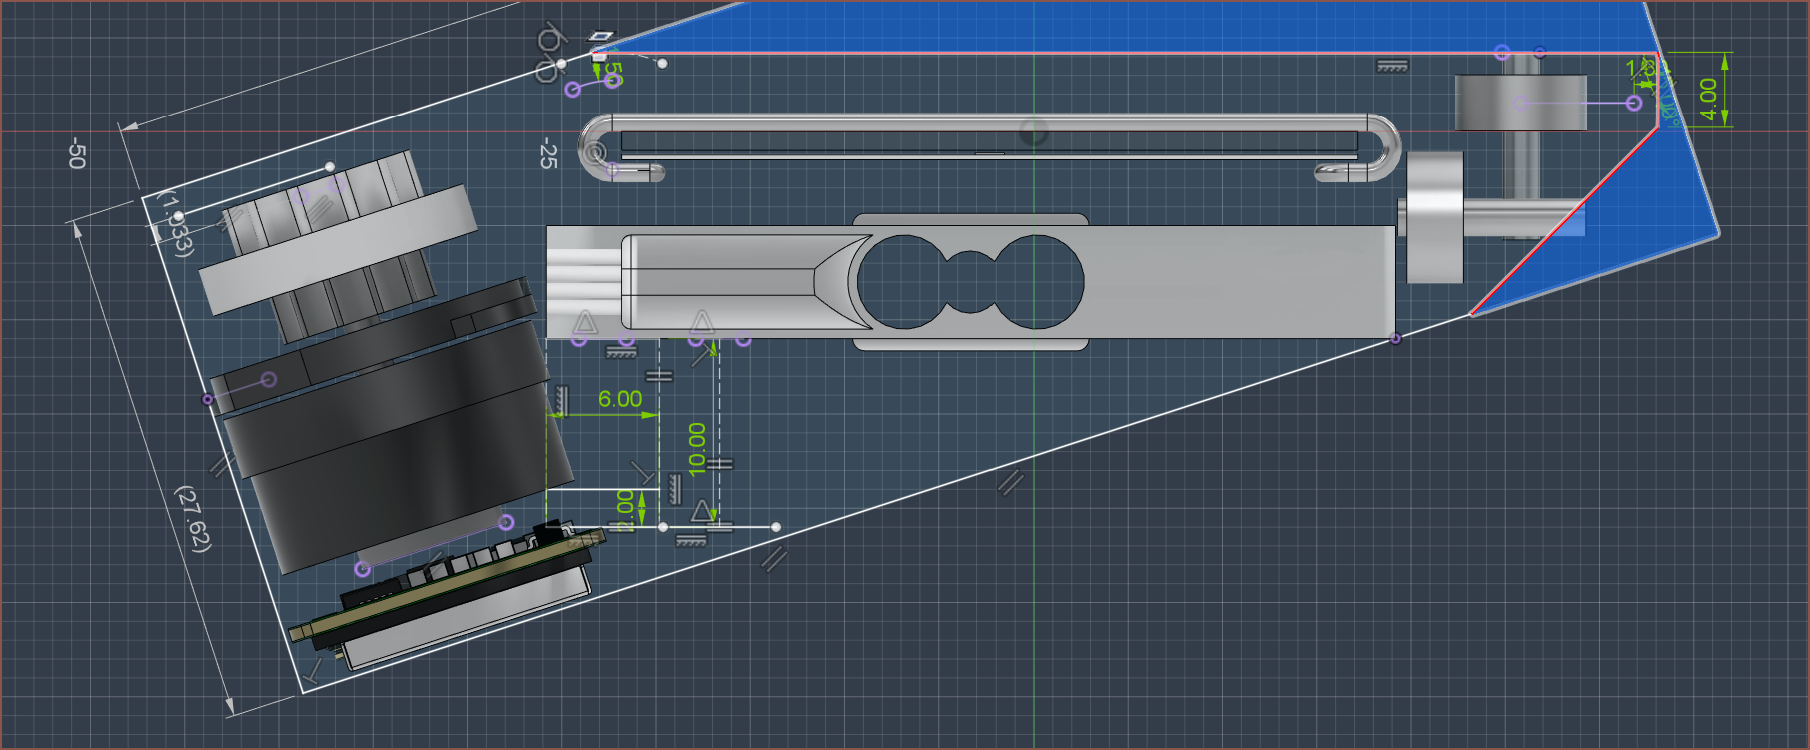Click the purple point right of the cylindrical roller
The image size is (1810, 750).
(x=1634, y=103)
